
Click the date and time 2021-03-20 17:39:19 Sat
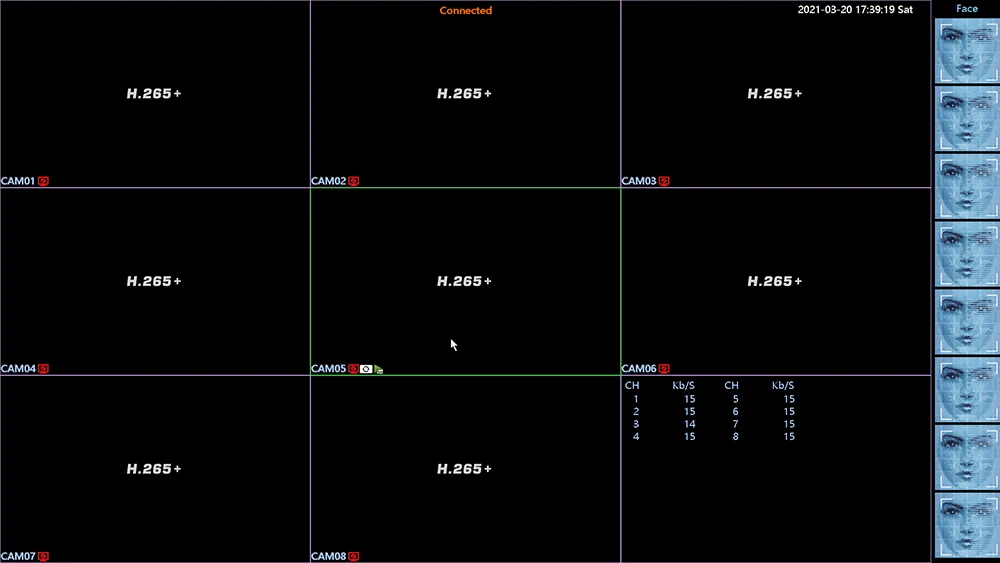[855, 10]
